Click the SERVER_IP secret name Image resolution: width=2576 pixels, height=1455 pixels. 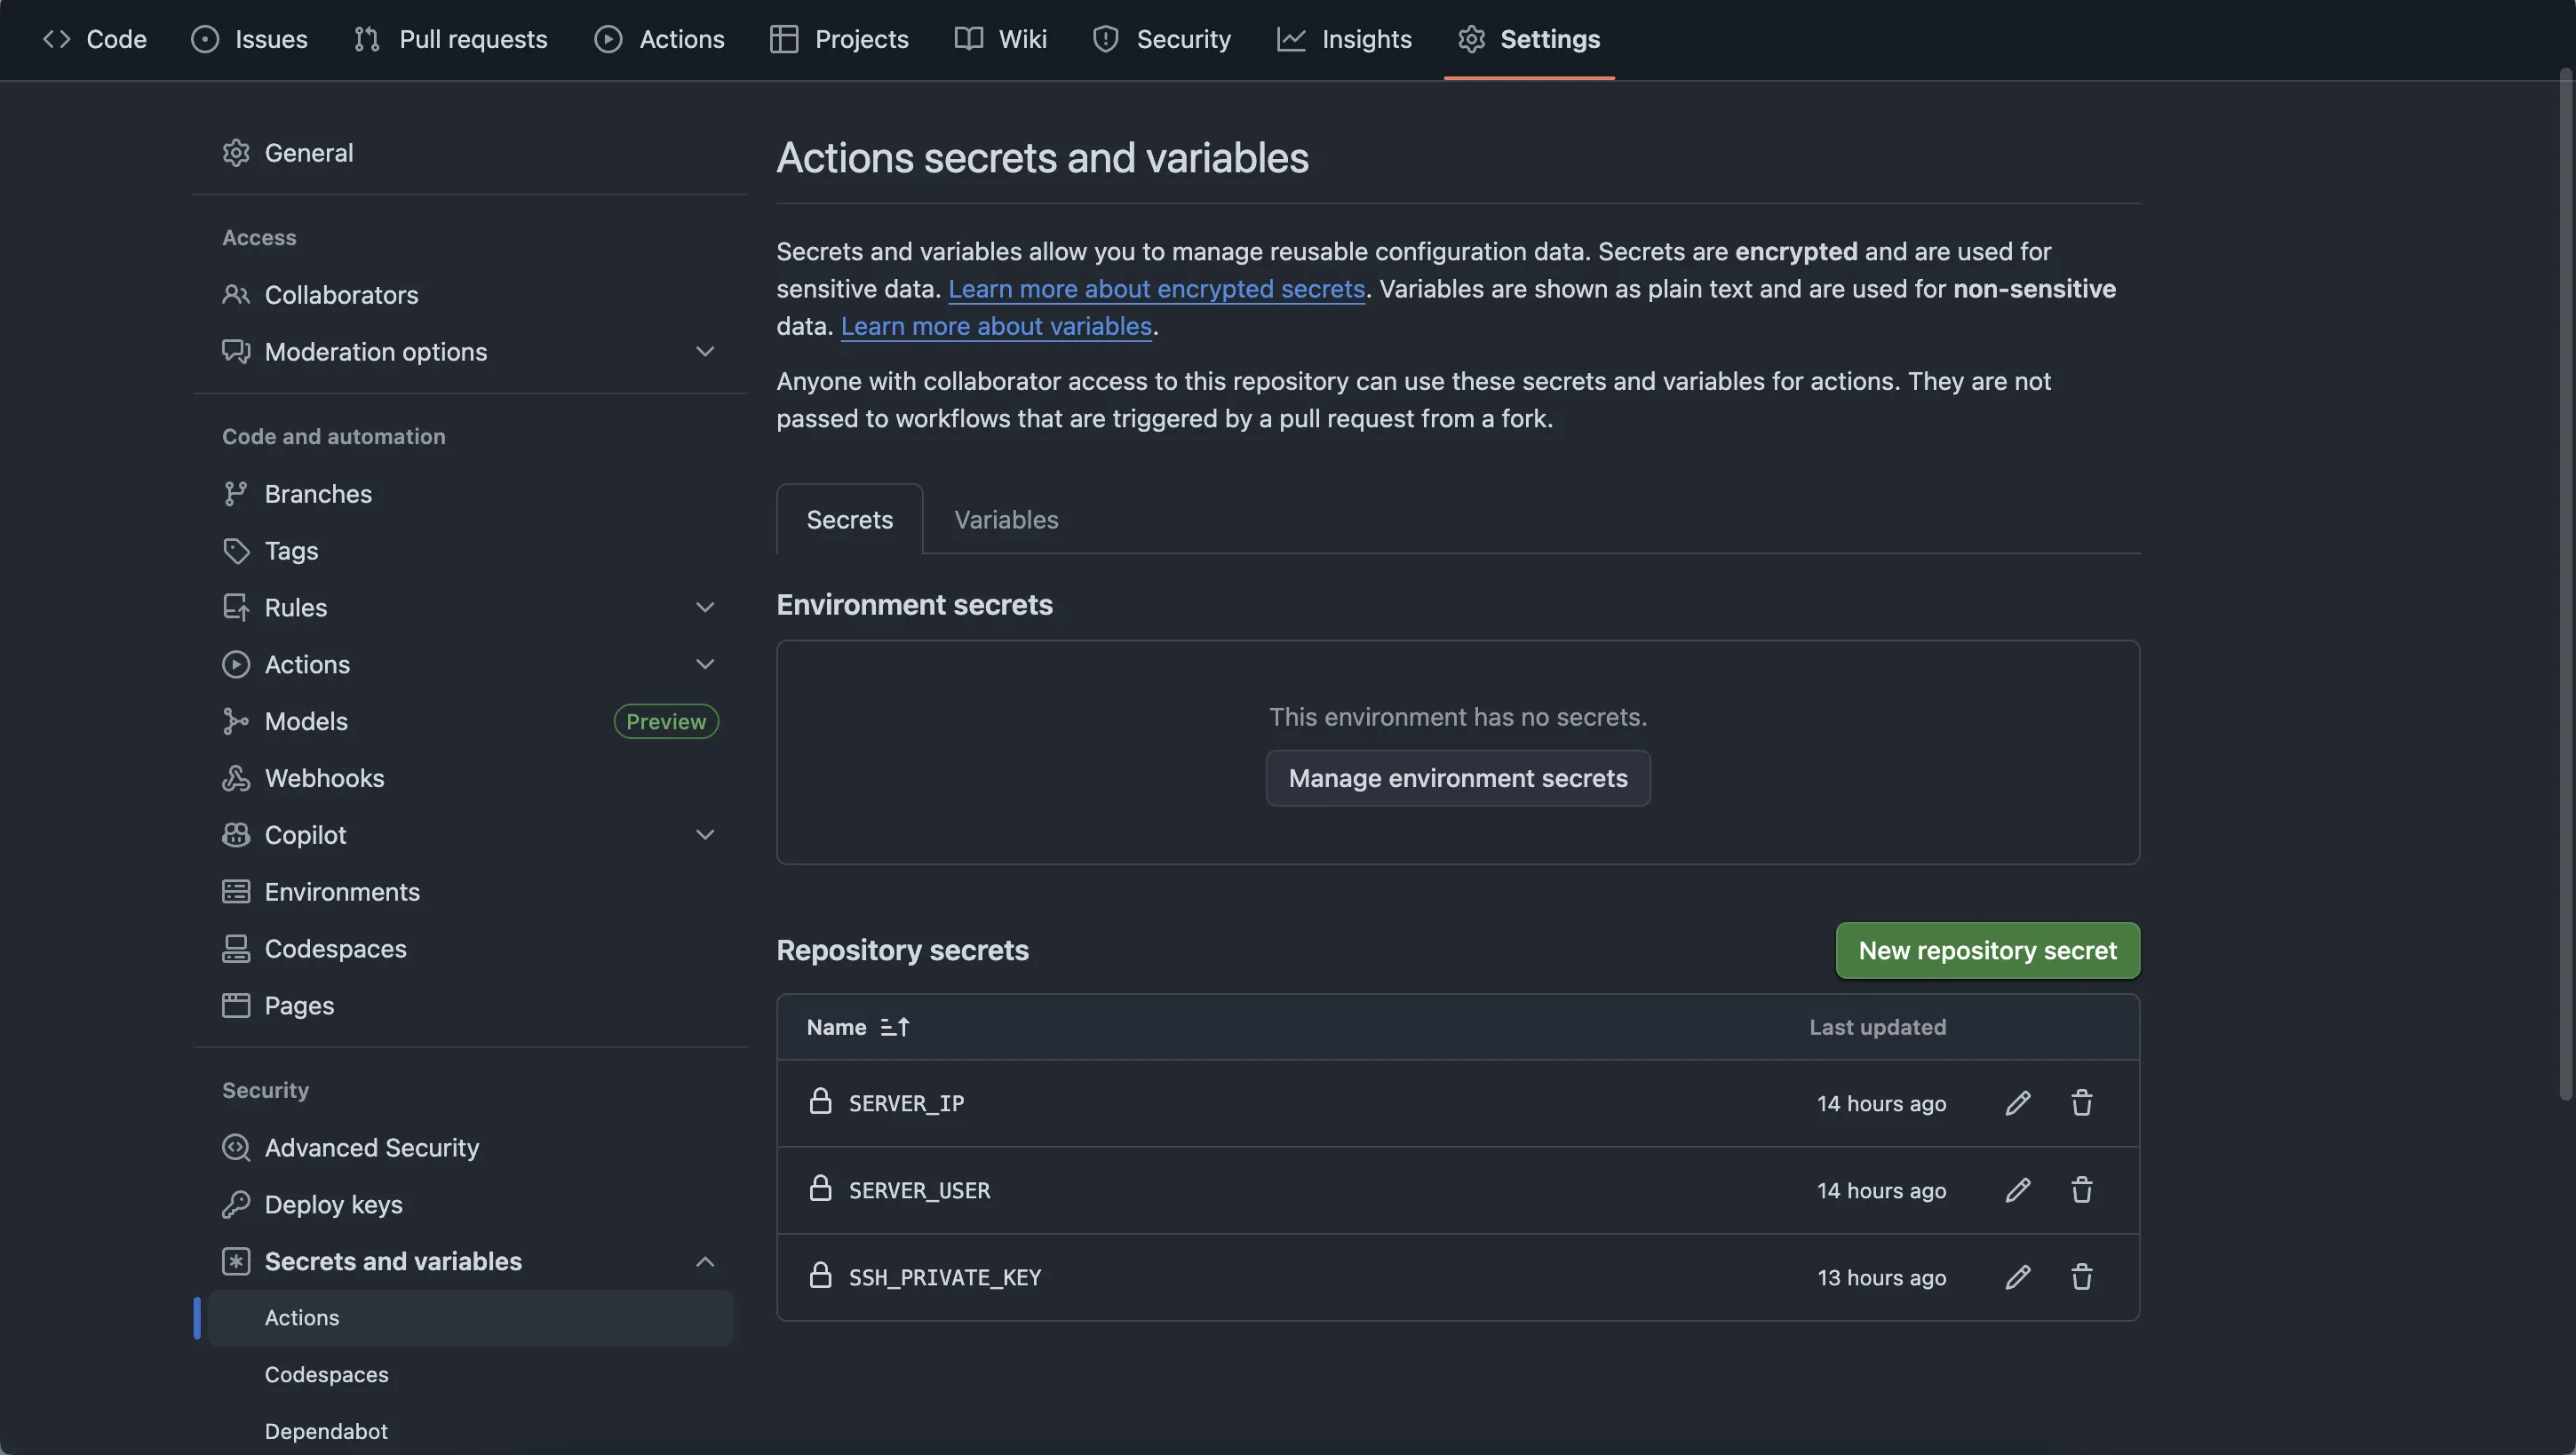coord(906,1104)
